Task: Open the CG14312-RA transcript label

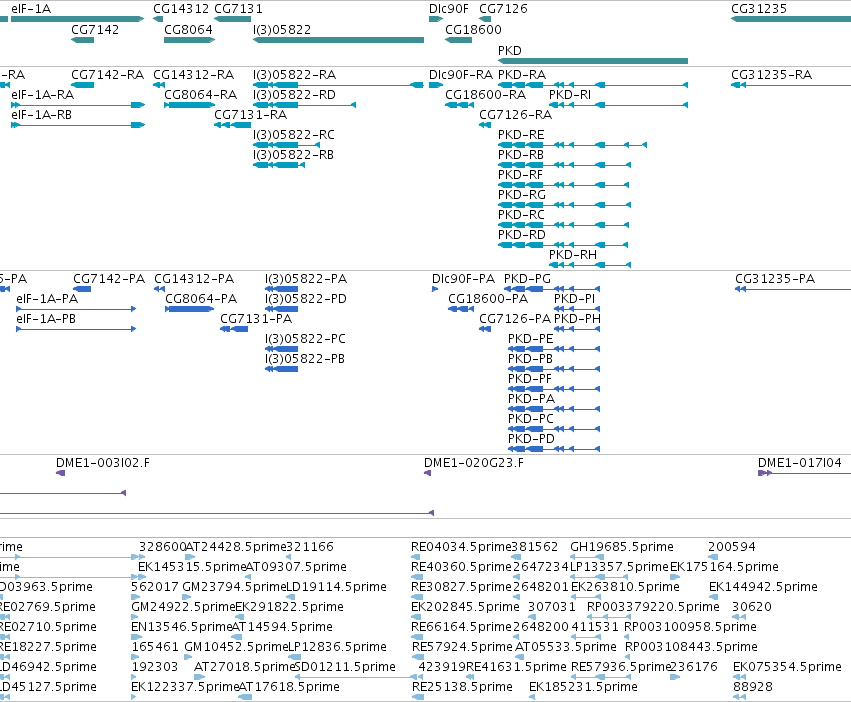Action: click(194, 75)
